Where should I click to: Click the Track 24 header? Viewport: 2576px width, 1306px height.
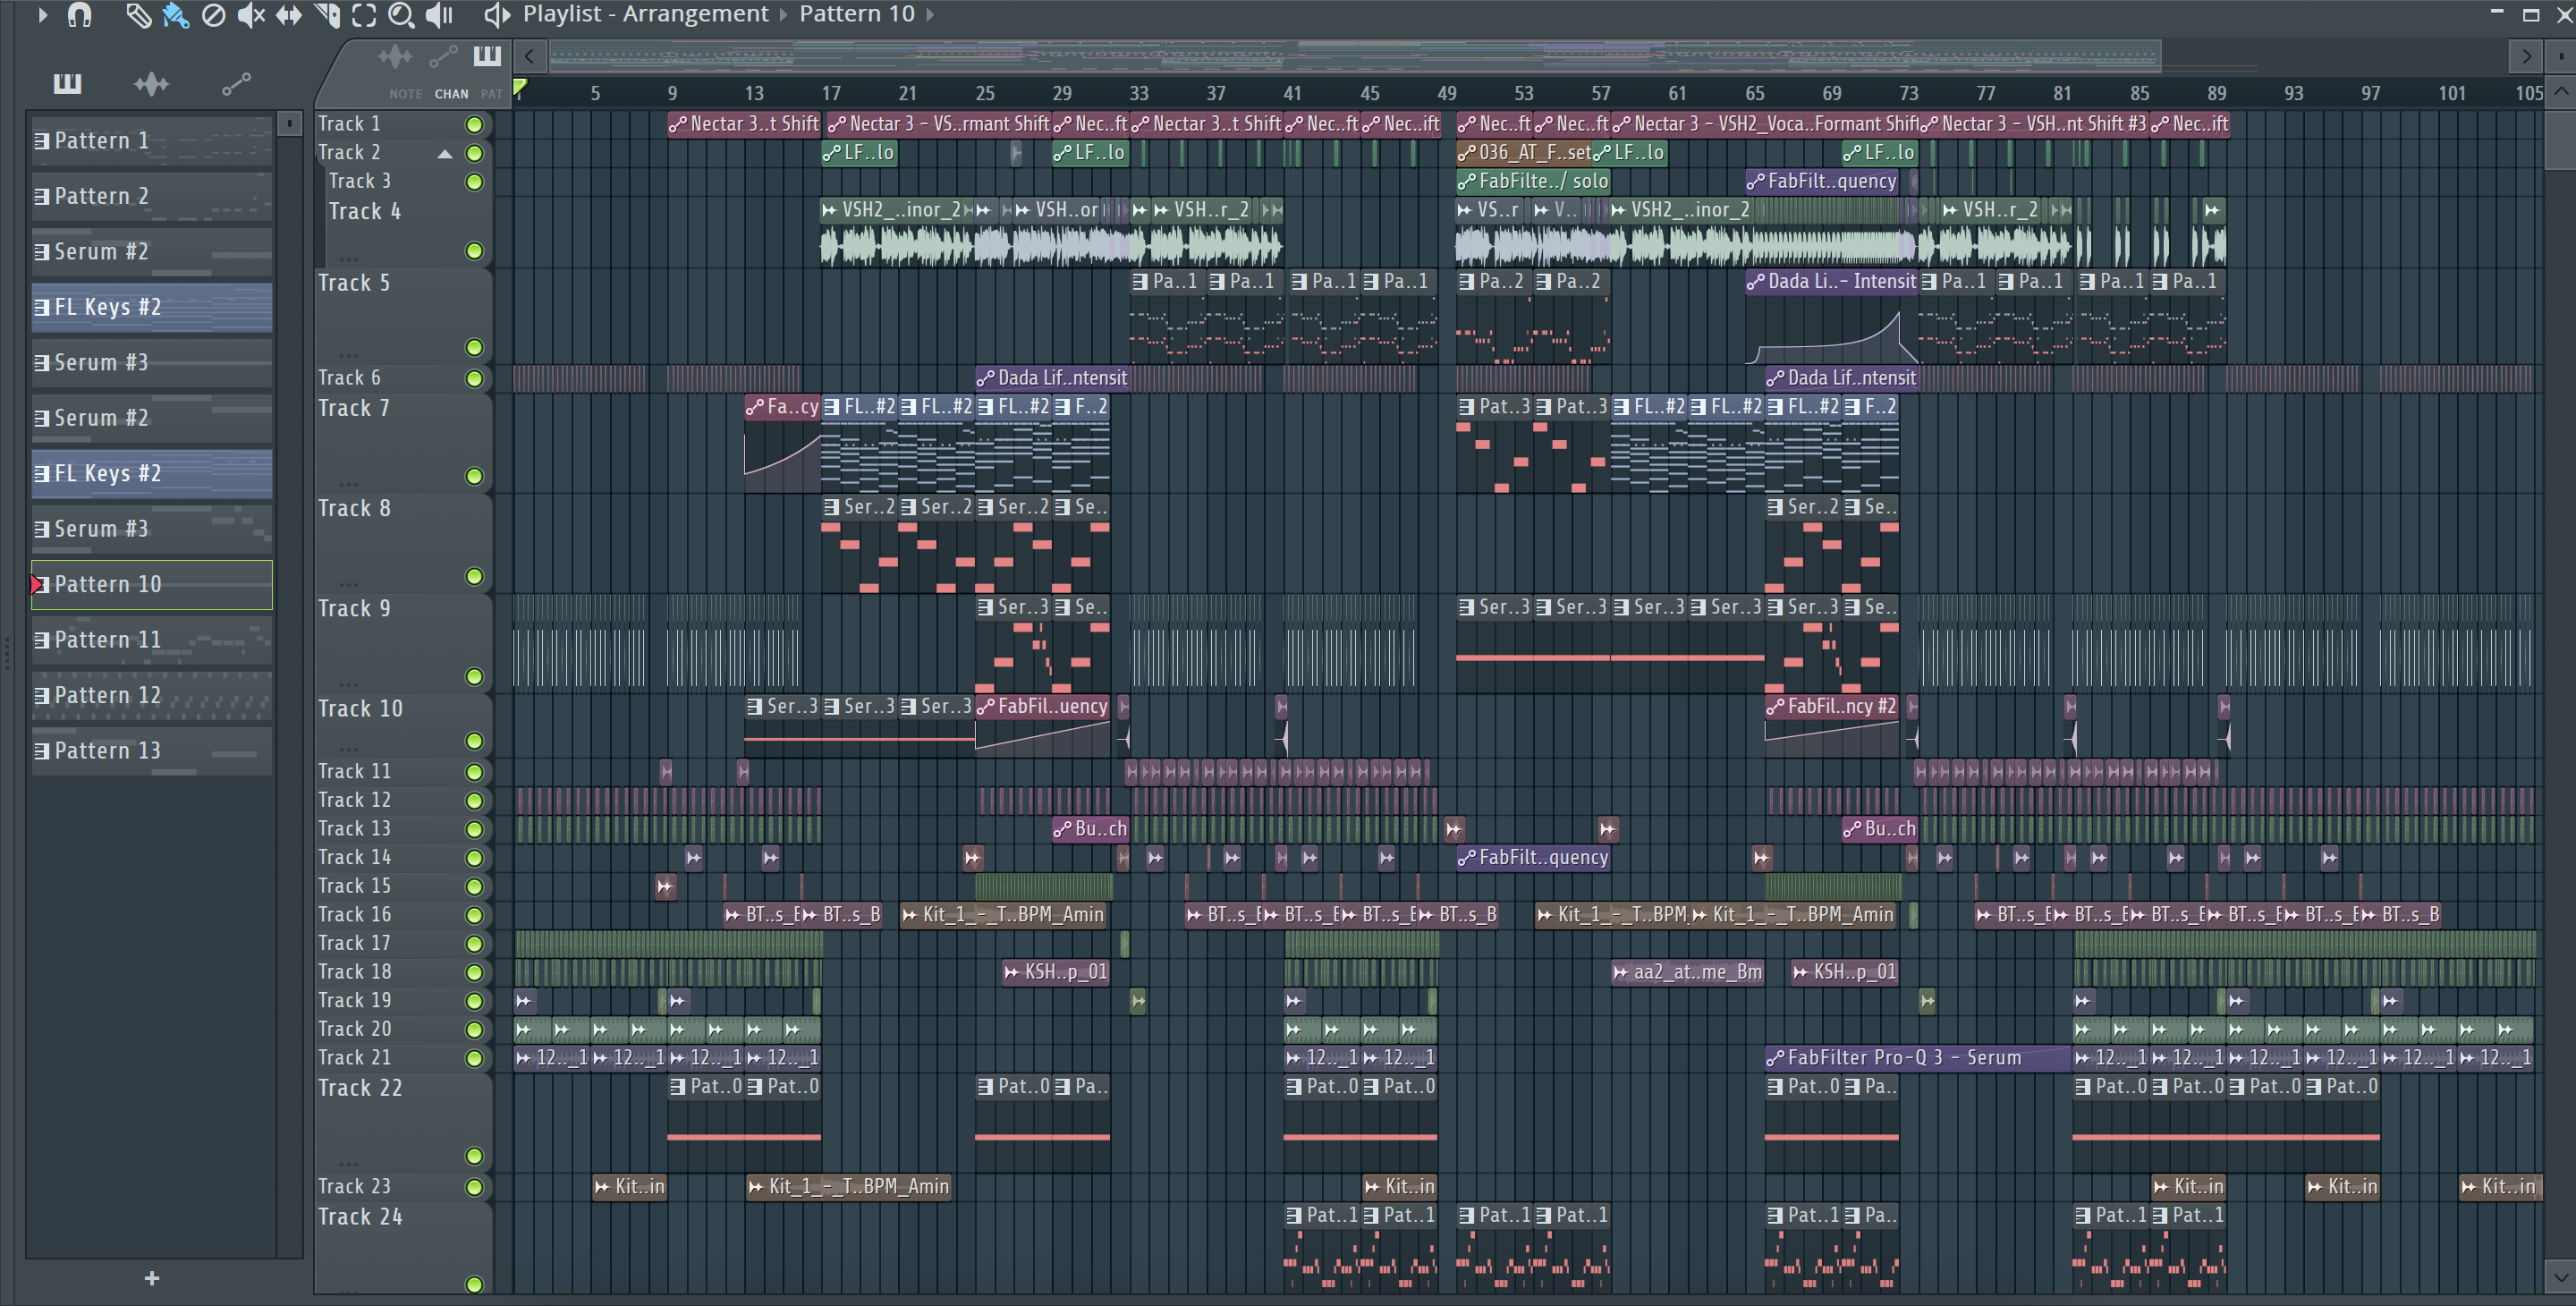click(403, 1250)
